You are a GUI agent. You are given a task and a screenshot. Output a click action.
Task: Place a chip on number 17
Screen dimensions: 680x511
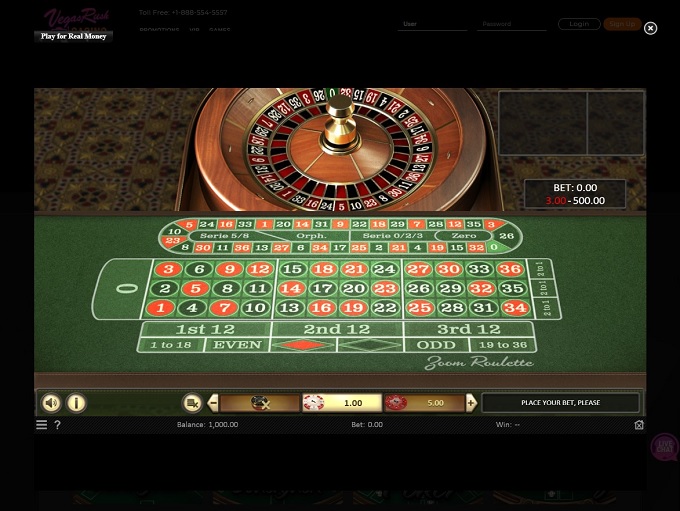(323, 288)
